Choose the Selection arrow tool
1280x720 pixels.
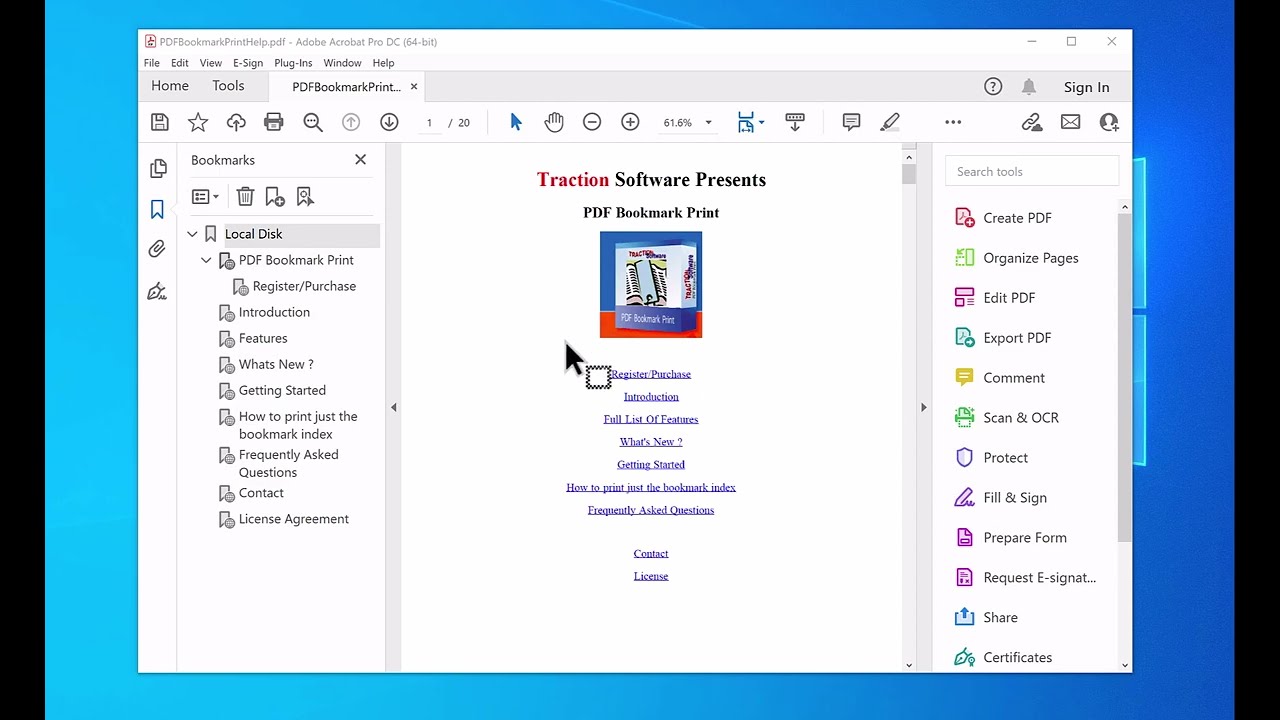point(516,122)
